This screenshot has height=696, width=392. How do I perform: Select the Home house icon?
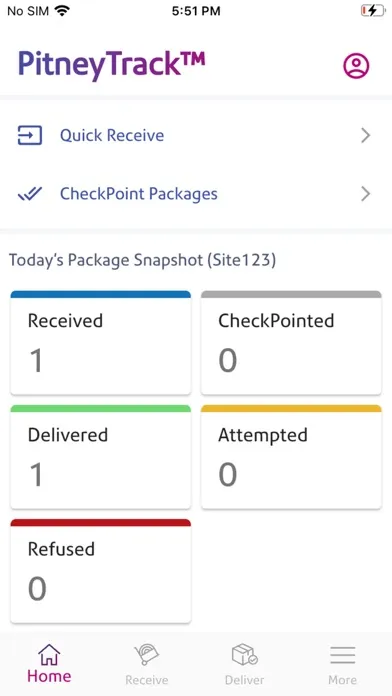coord(49,654)
